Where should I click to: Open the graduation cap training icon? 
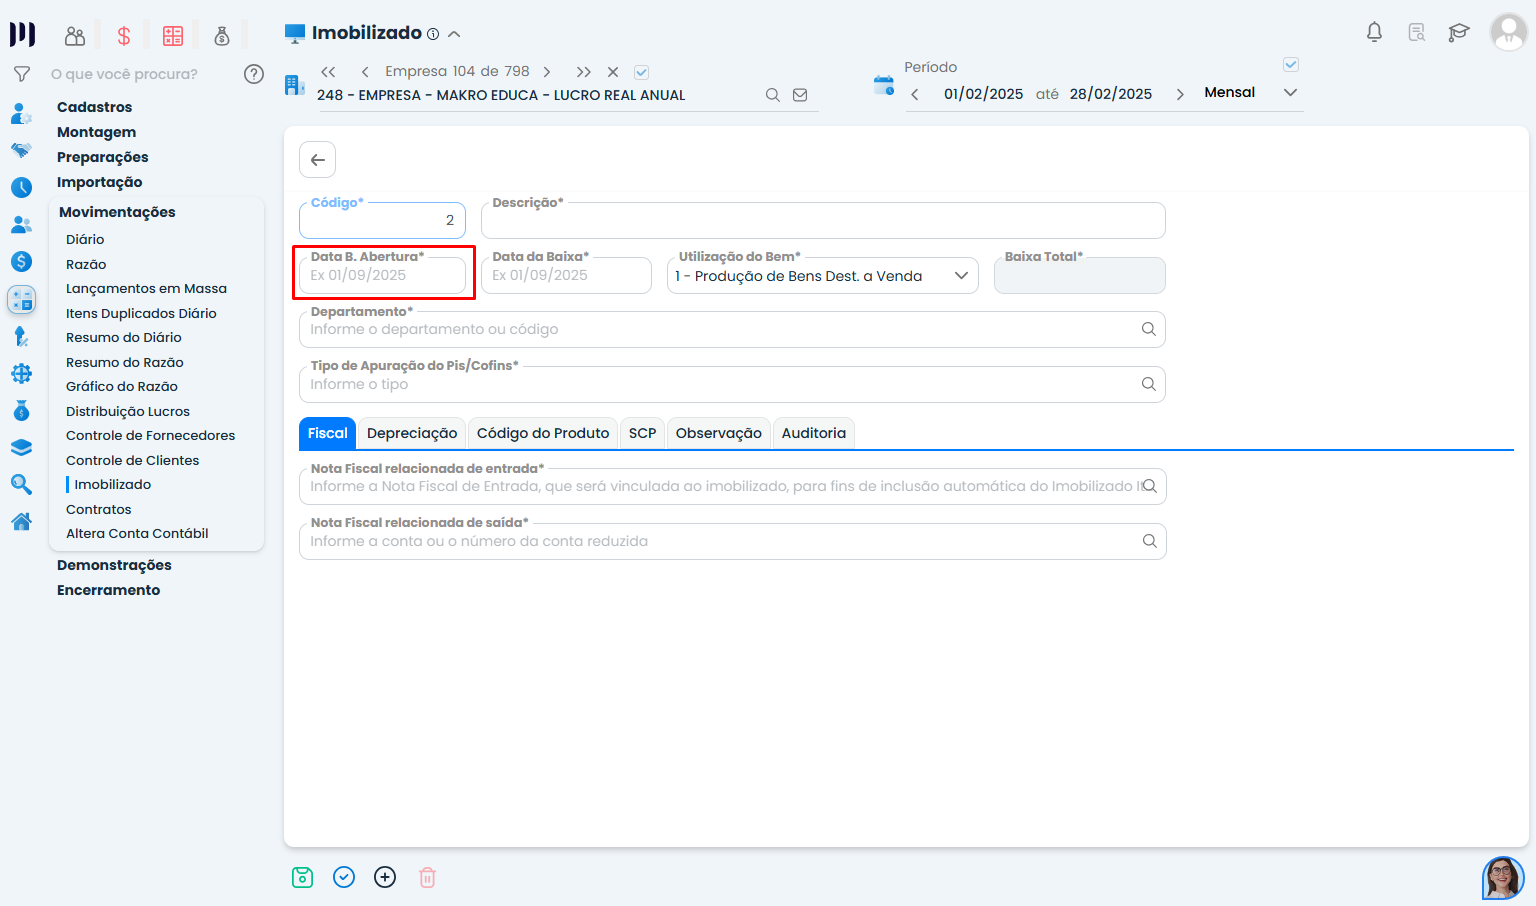point(1458,32)
